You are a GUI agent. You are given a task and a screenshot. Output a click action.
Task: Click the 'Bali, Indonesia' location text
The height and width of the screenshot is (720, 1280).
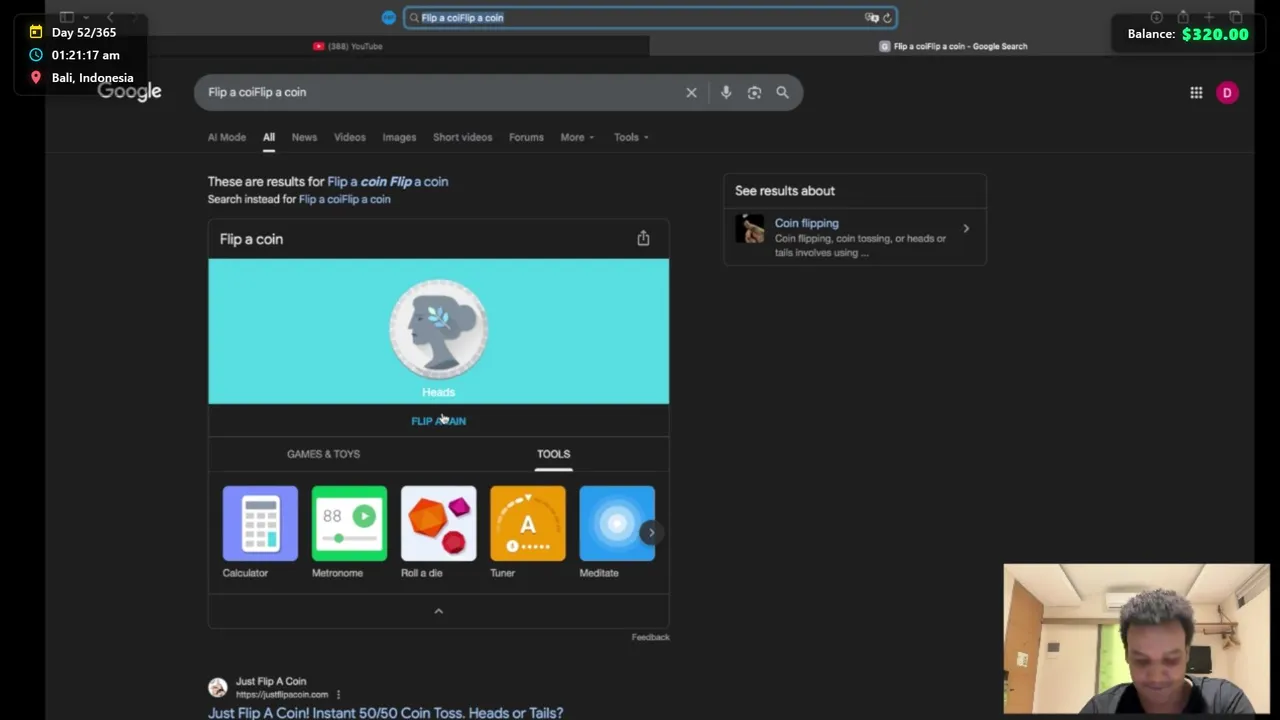tap(92, 77)
